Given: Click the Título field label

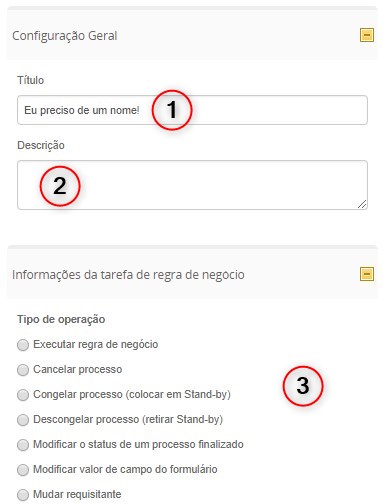Looking at the screenshot, I should click(x=31, y=80).
